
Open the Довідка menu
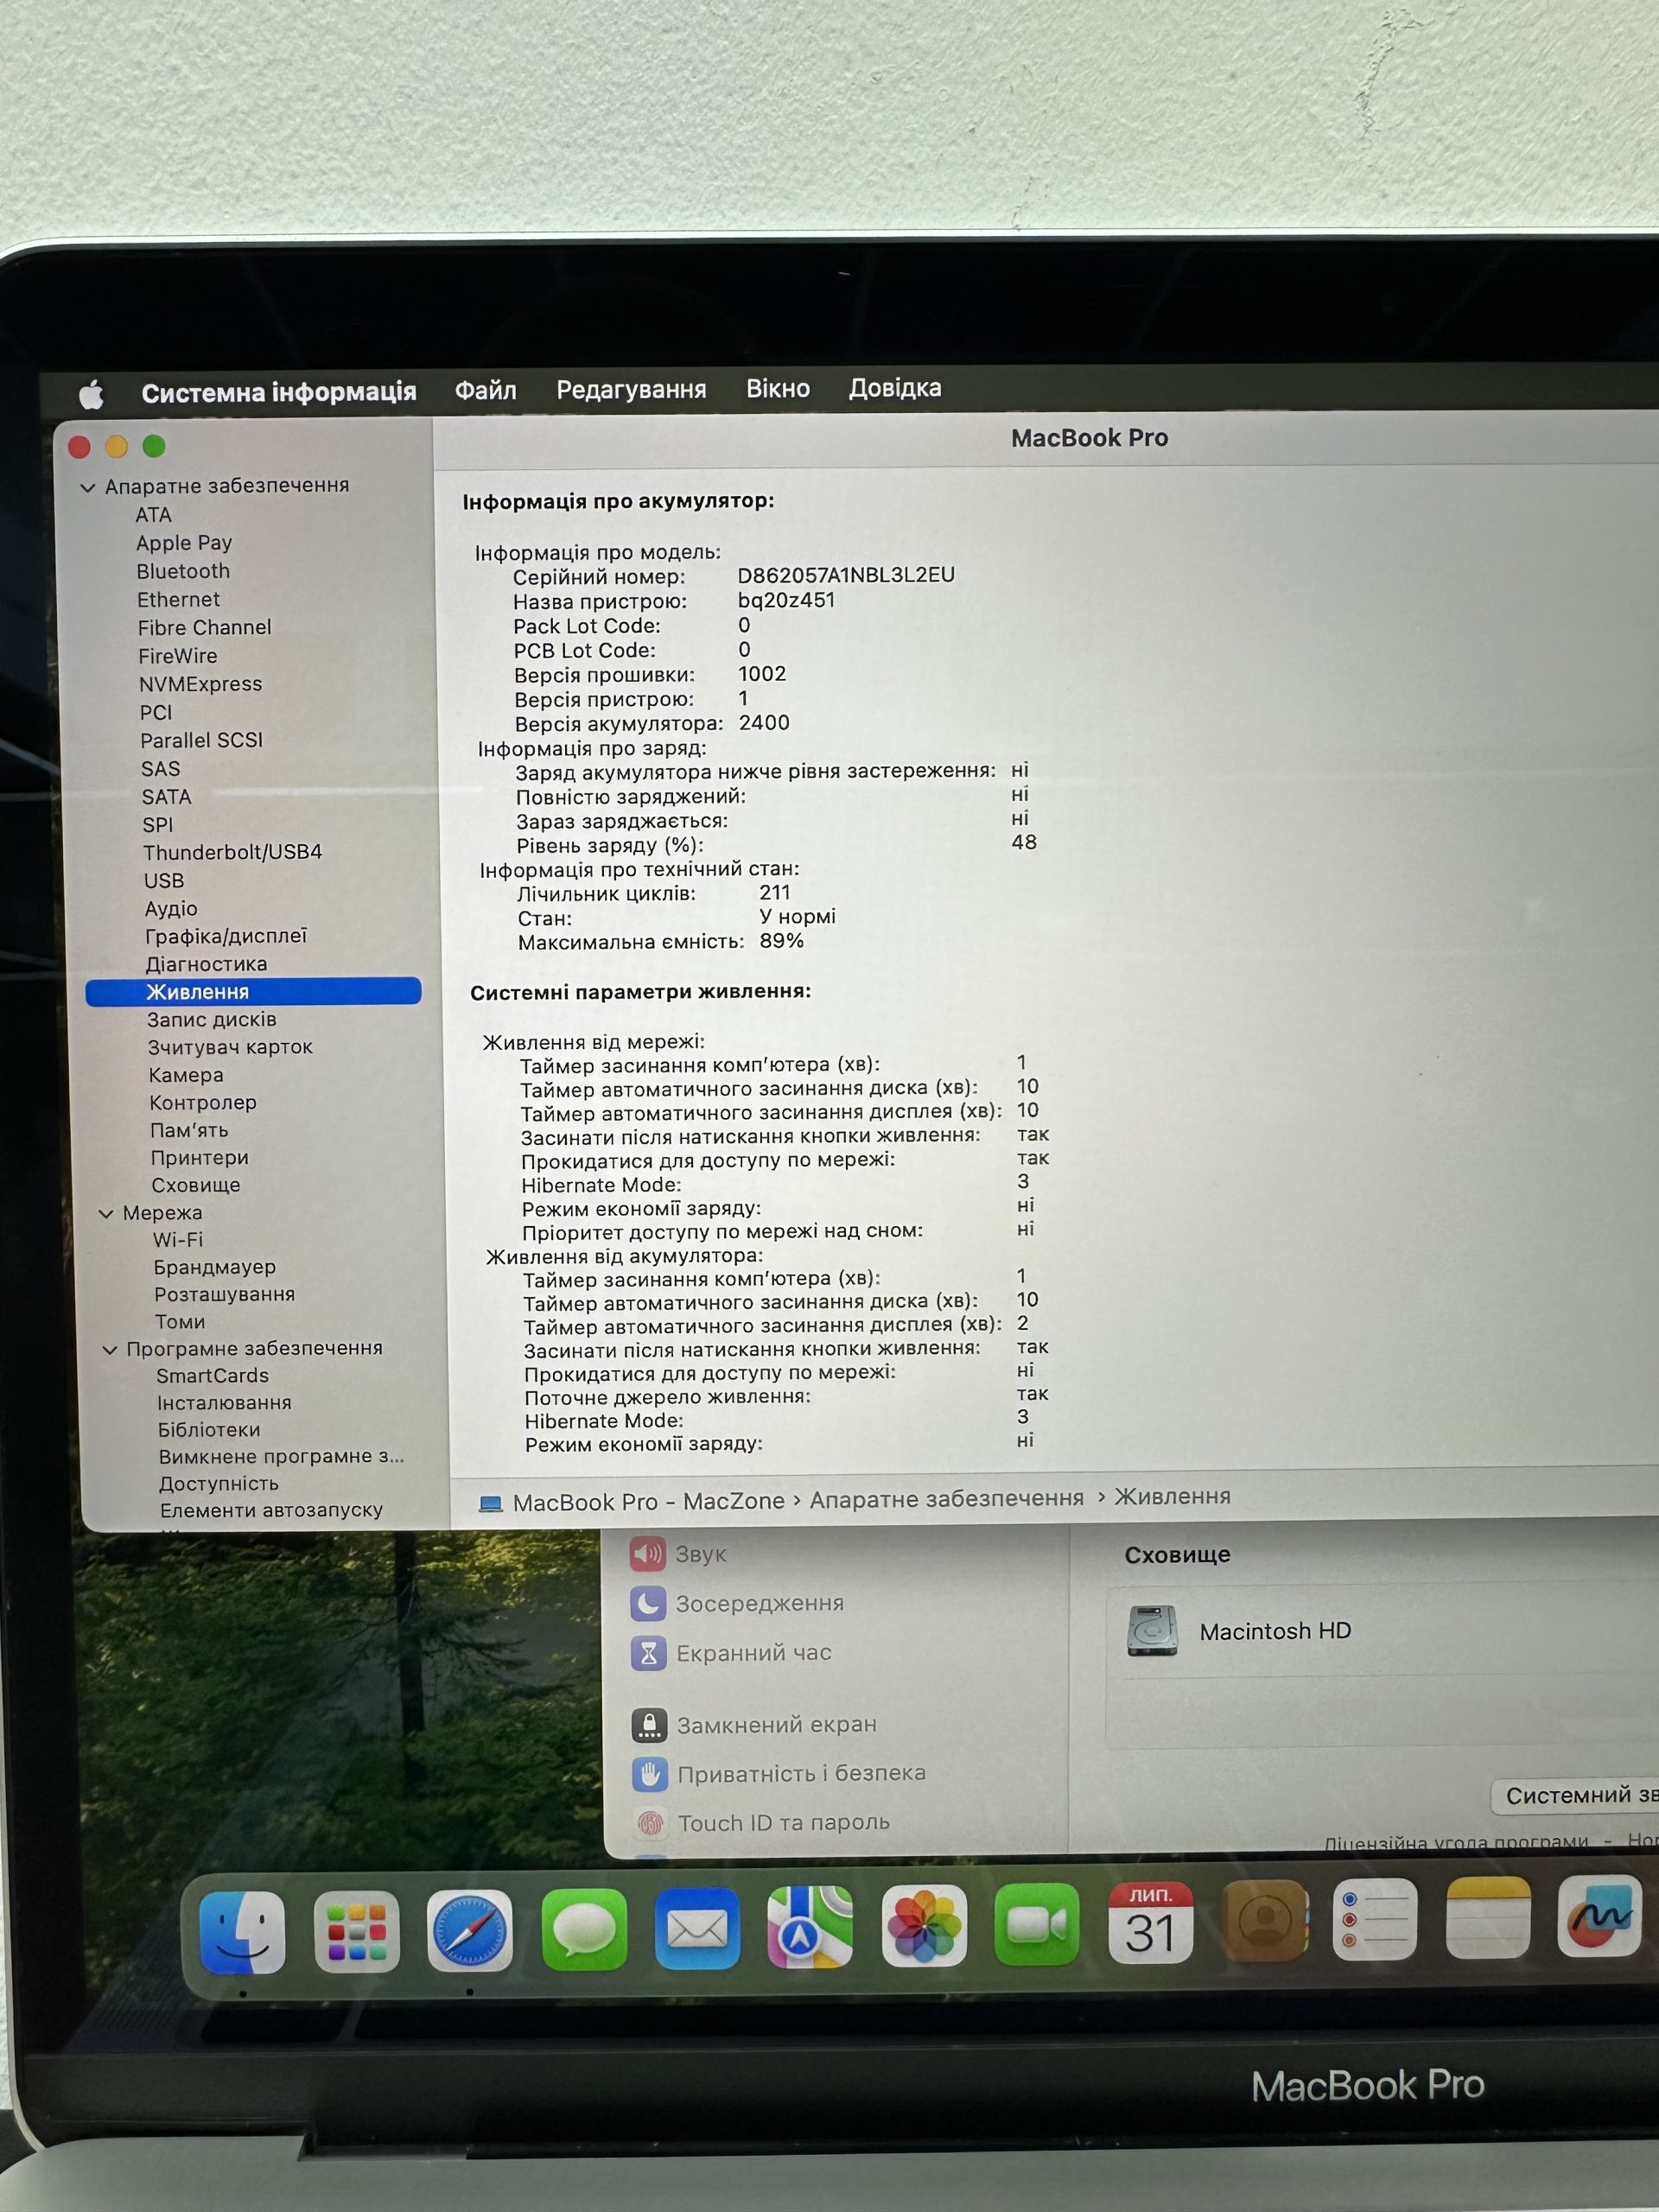click(x=895, y=387)
